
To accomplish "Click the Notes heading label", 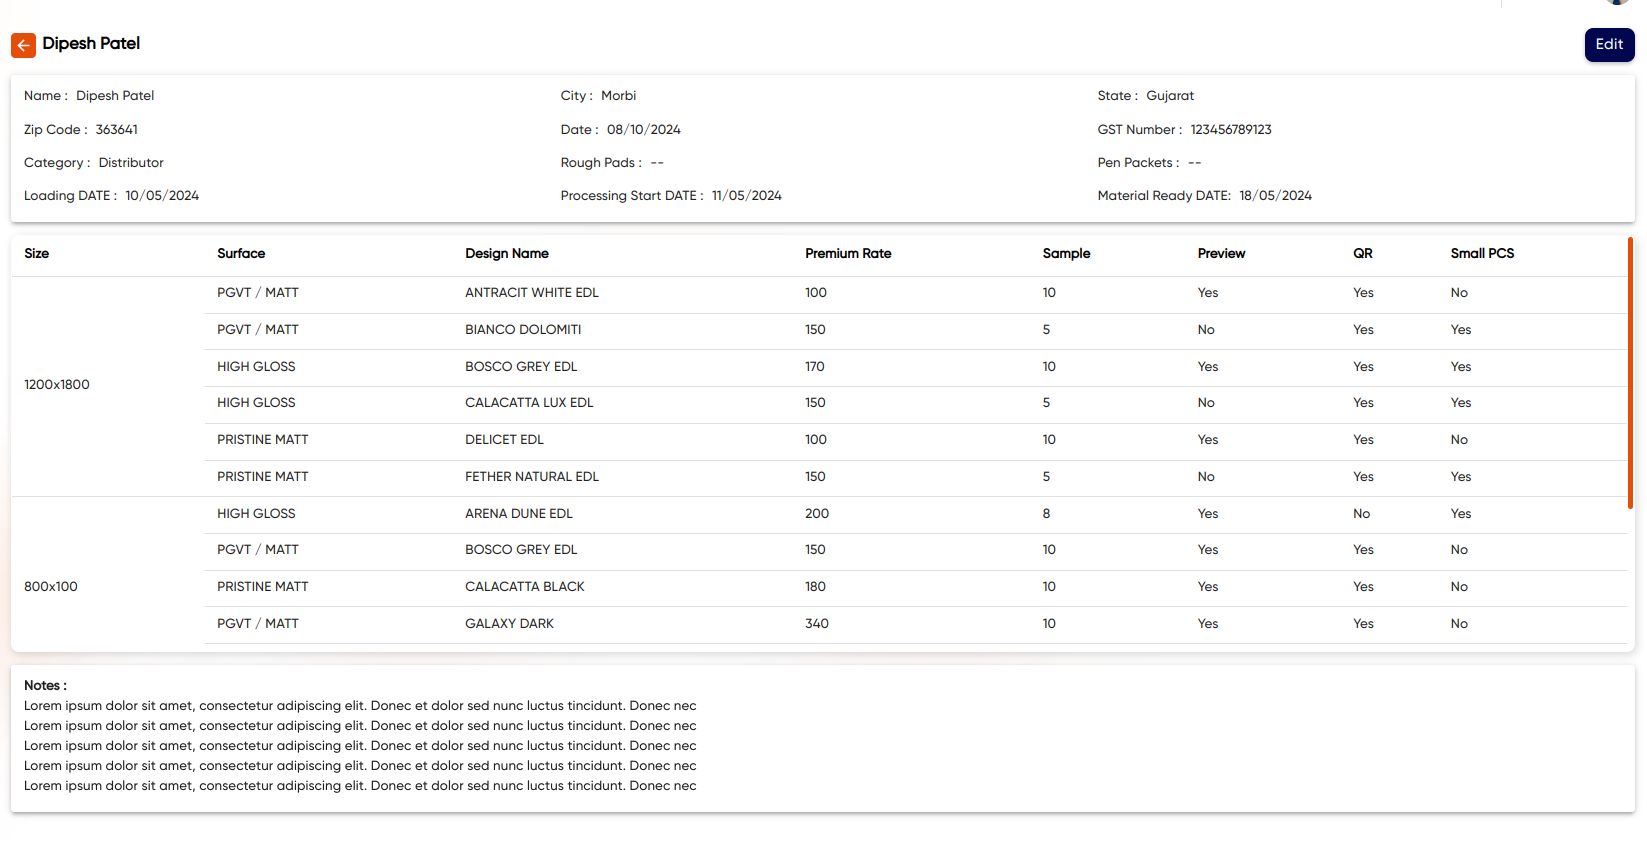I will point(45,686).
